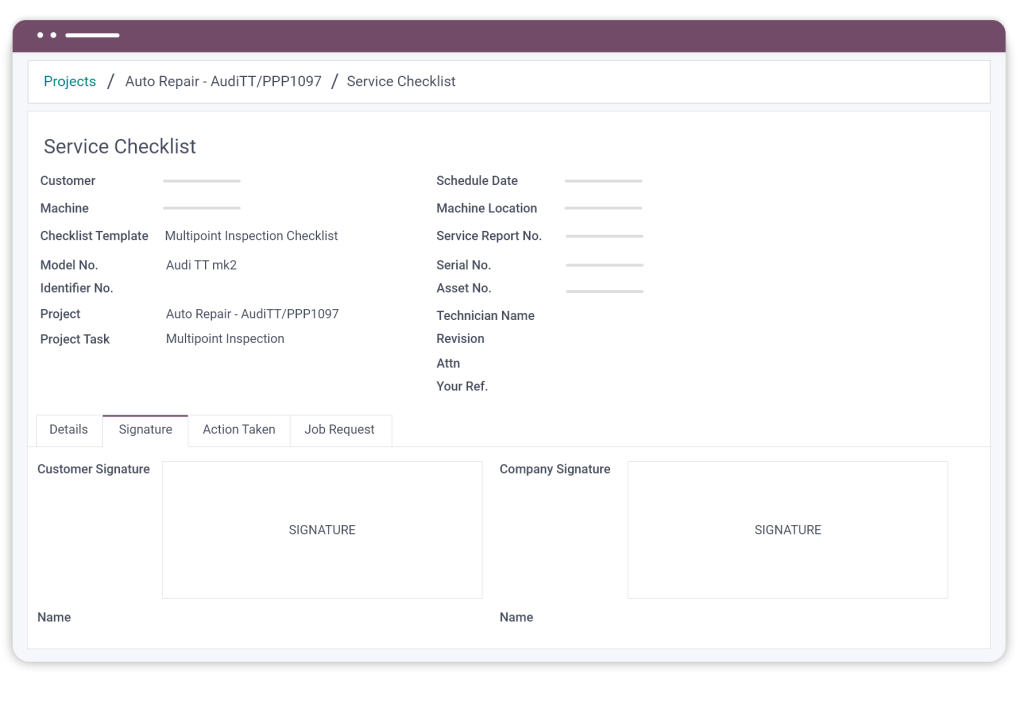Click the Asset No. field value

604,291
